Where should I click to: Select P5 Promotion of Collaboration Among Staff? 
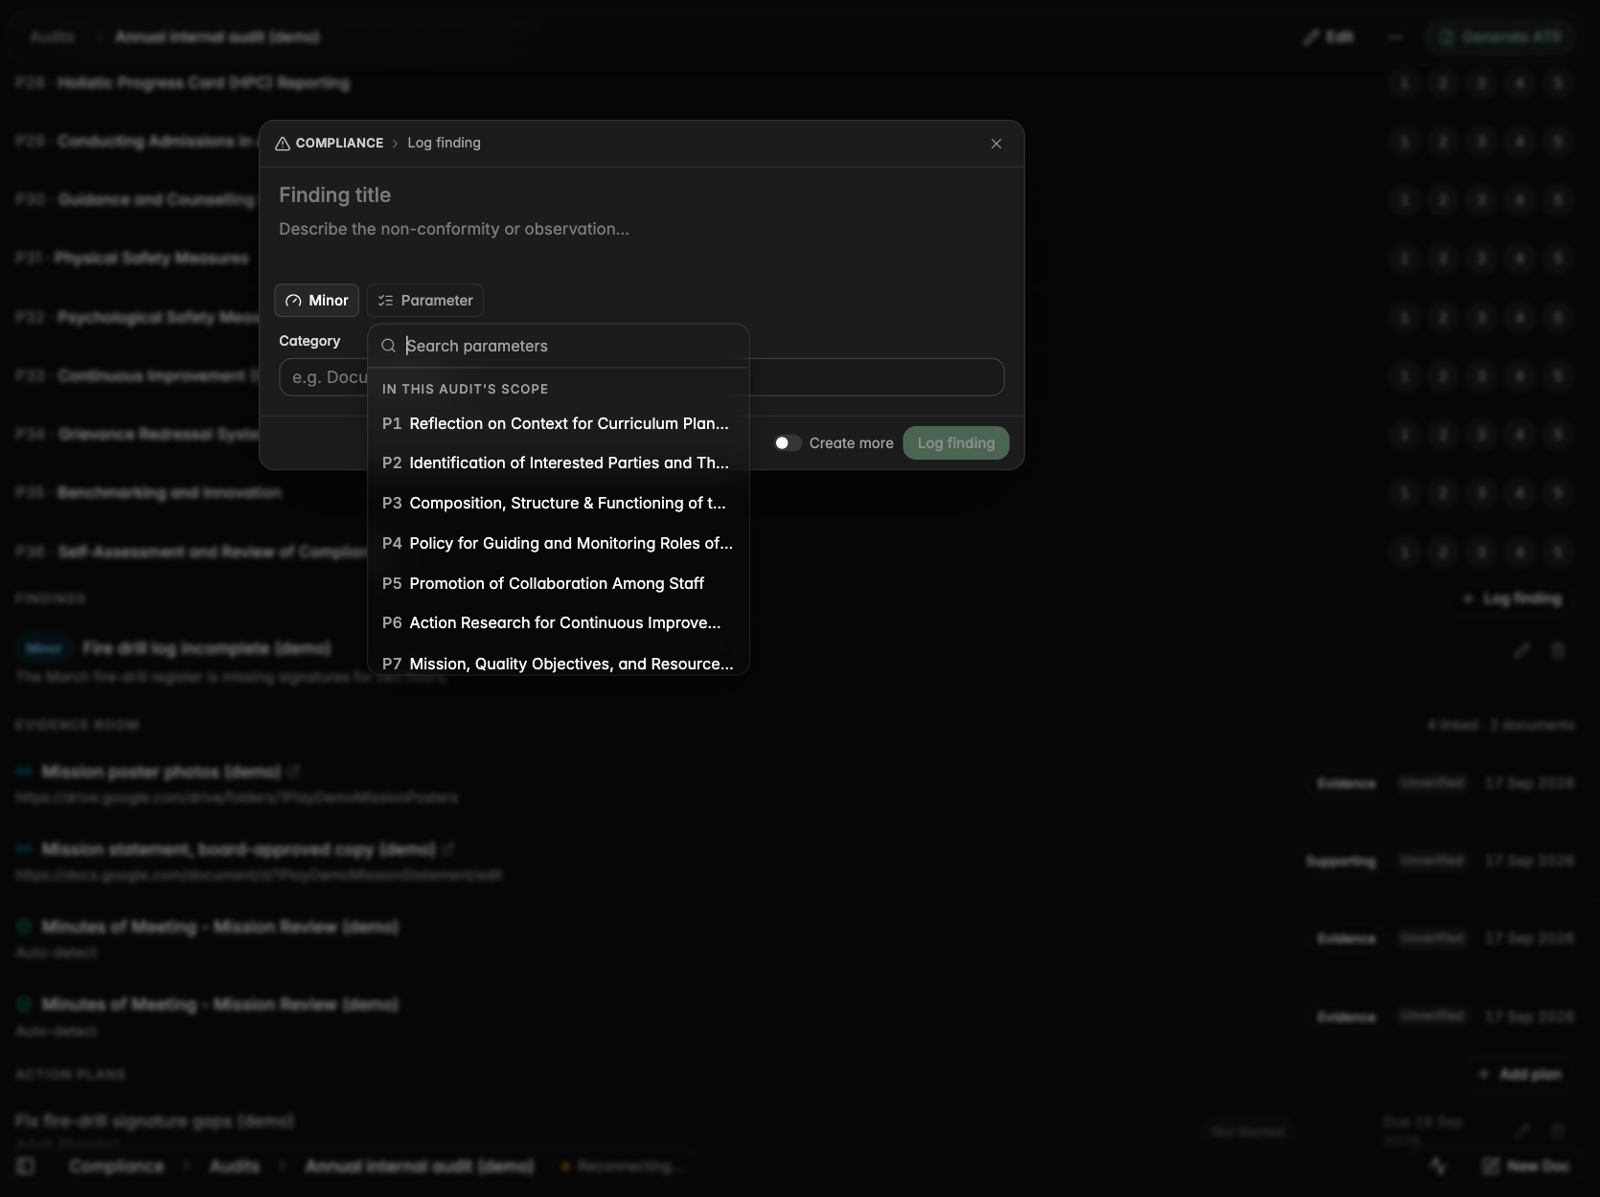pos(558,583)
